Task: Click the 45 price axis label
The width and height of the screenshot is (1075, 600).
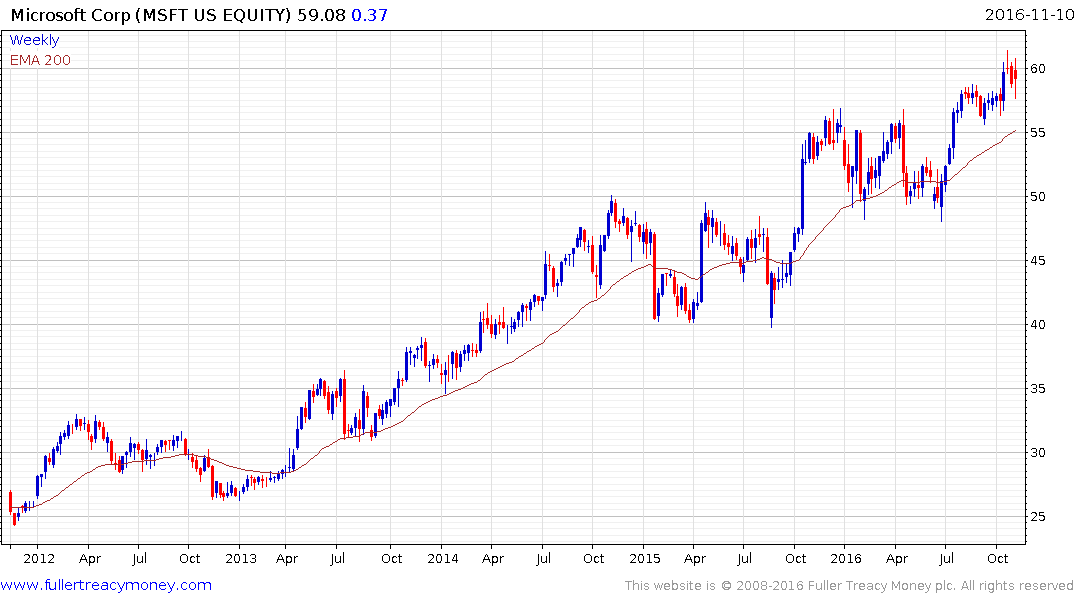Action: [x=1037, y=261]
